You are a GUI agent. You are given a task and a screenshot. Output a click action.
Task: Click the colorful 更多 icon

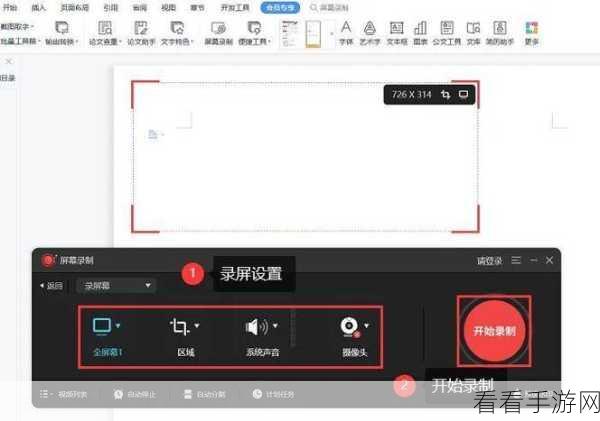(x=532, y=28)
